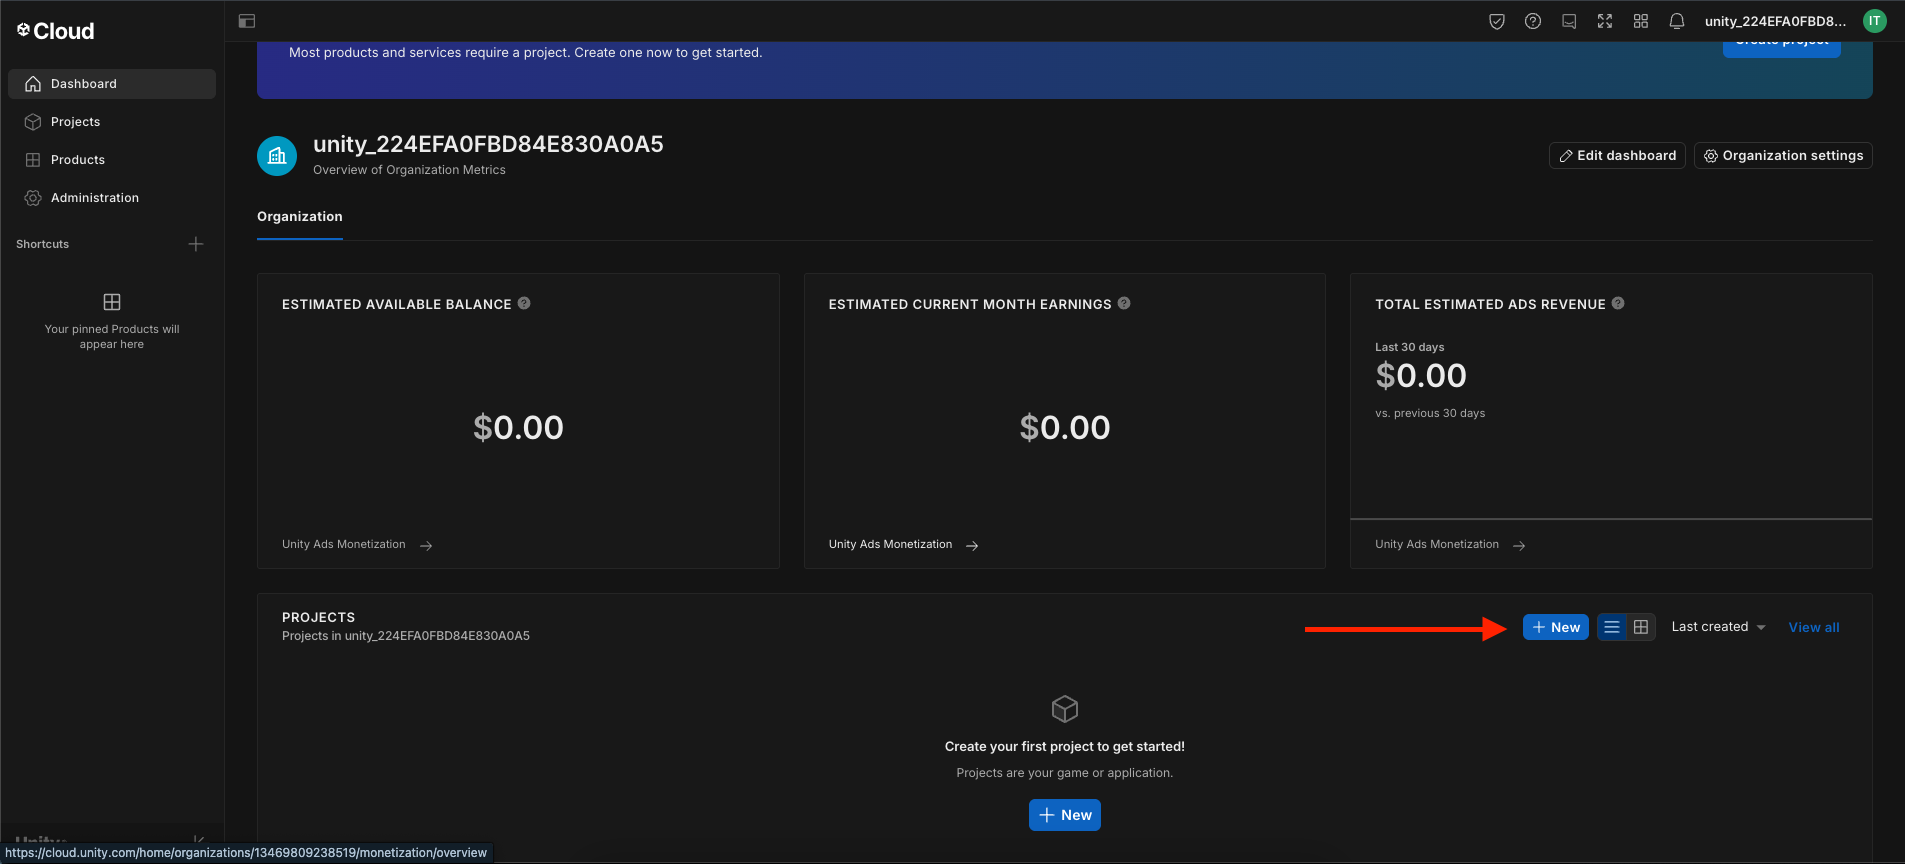Click 'Overview of Organization Metrics' subtitle

pyautogui.click(x=409, y=170)
